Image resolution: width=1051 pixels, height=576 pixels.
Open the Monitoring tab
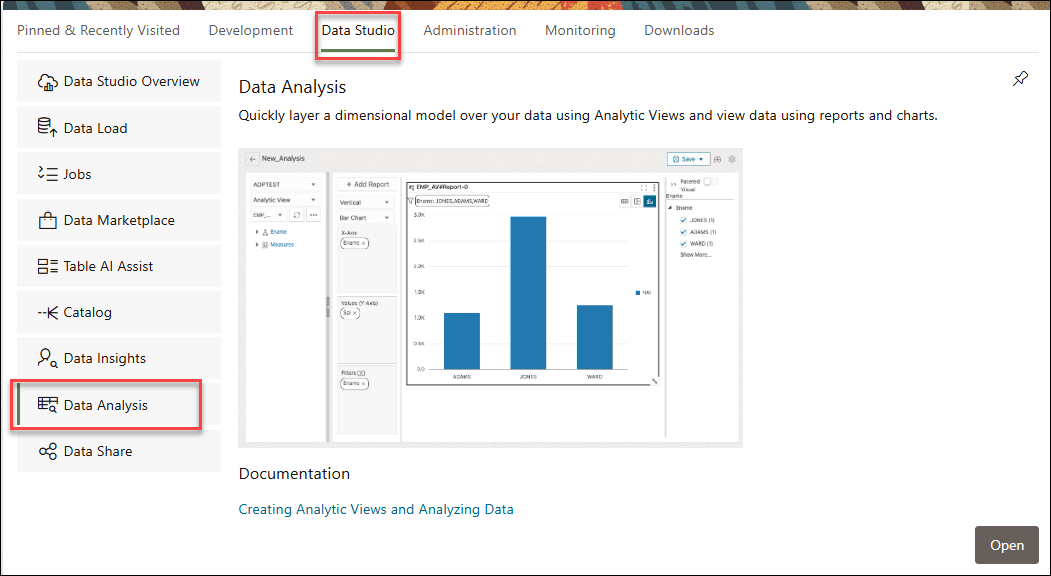(580, 30)
